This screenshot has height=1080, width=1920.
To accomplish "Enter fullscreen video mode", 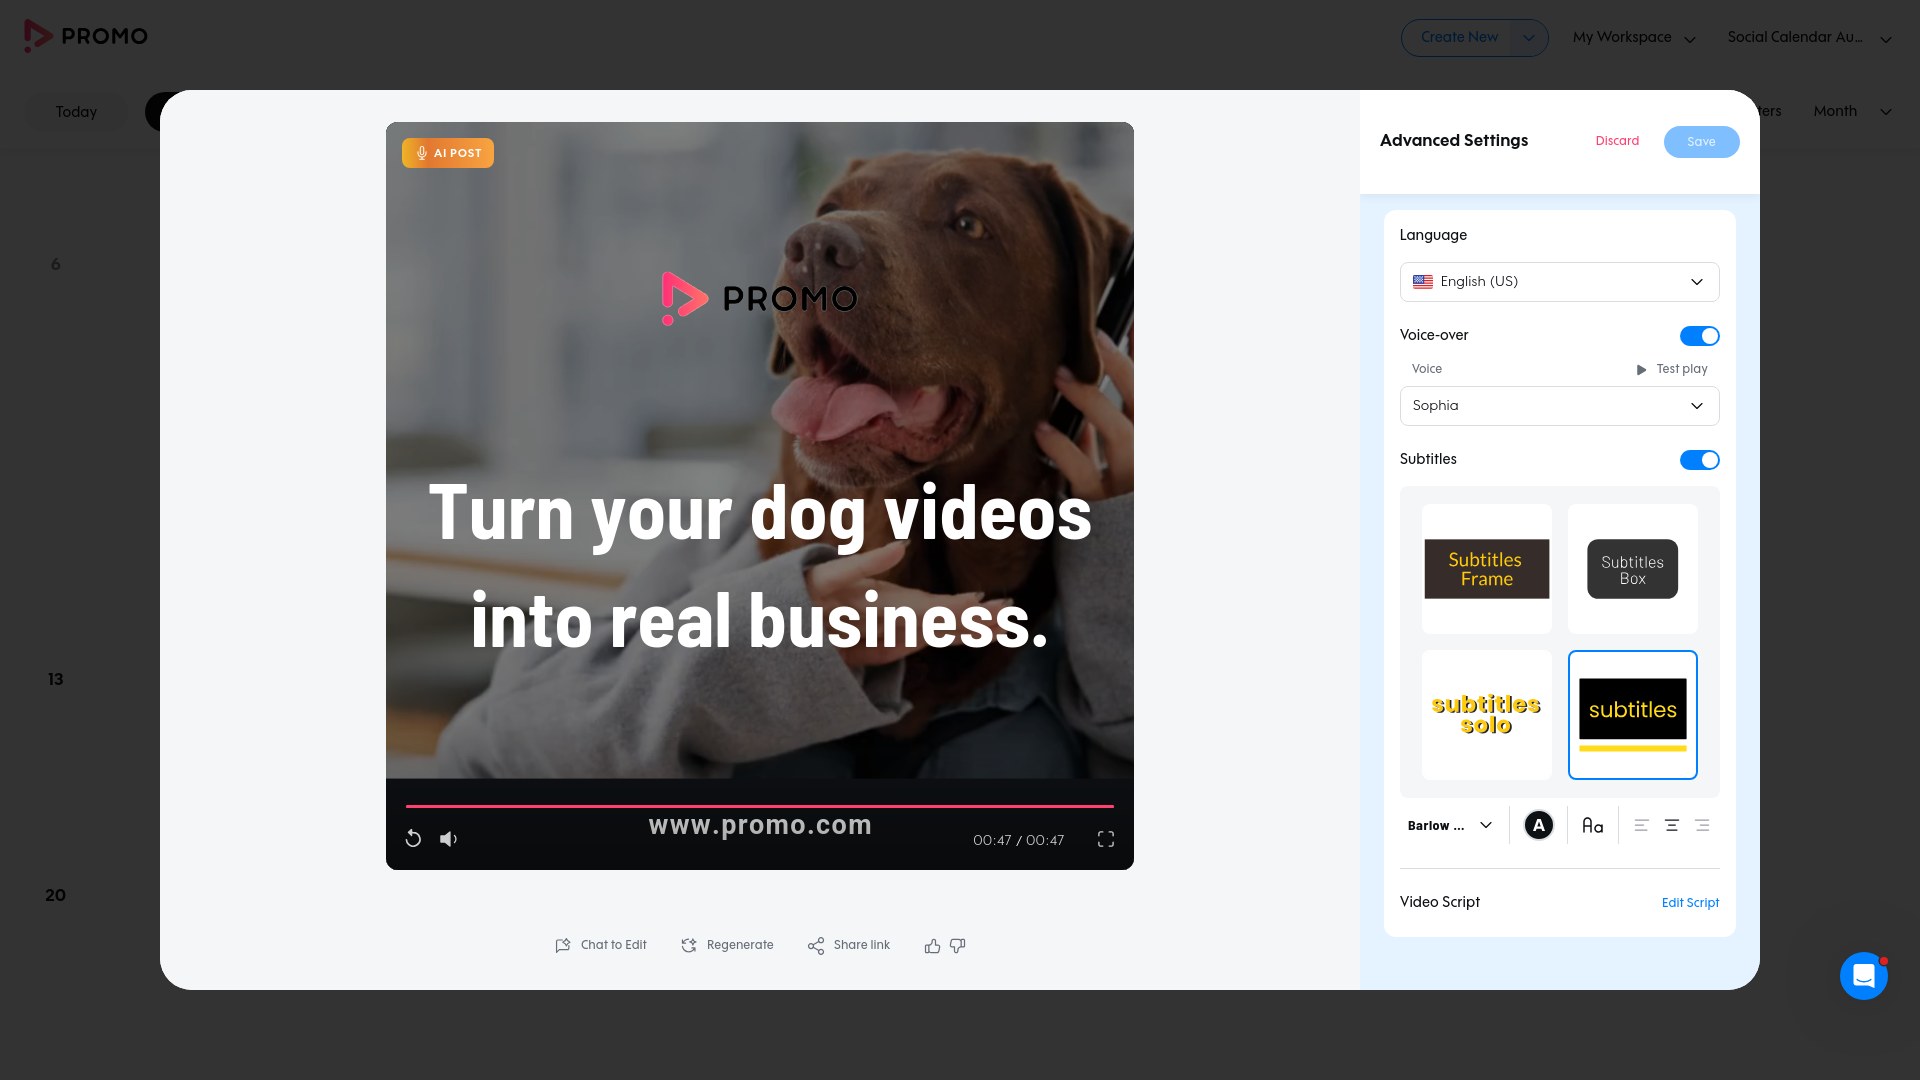I will tap(1105, 839).
